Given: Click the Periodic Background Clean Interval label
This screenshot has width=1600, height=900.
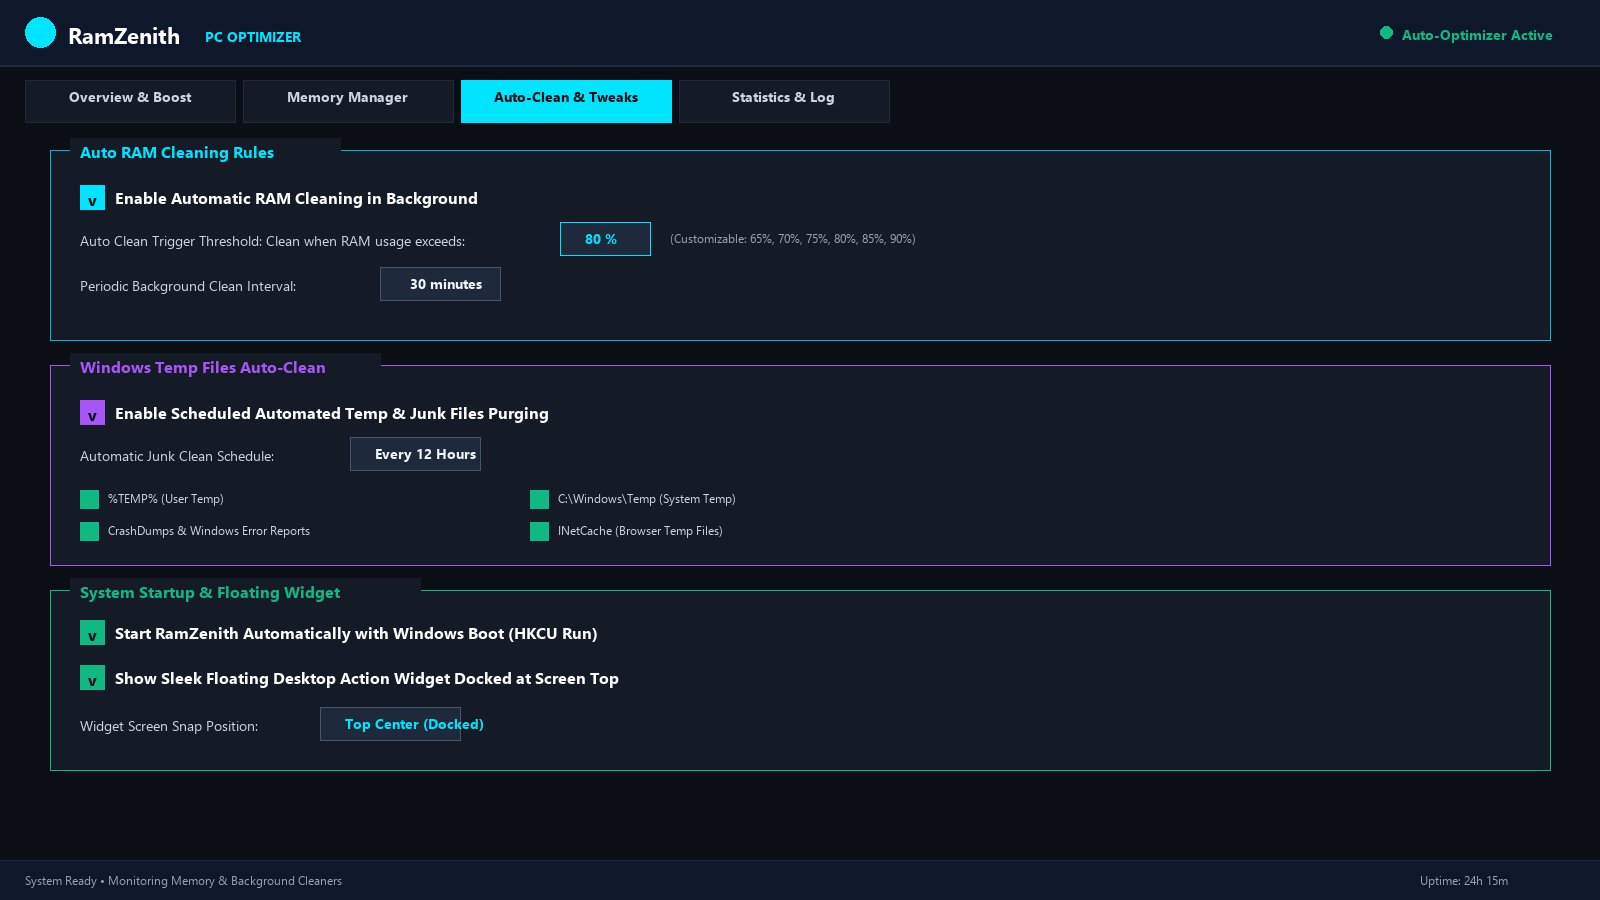Looking at the screenshot, I should coord(188,286).
